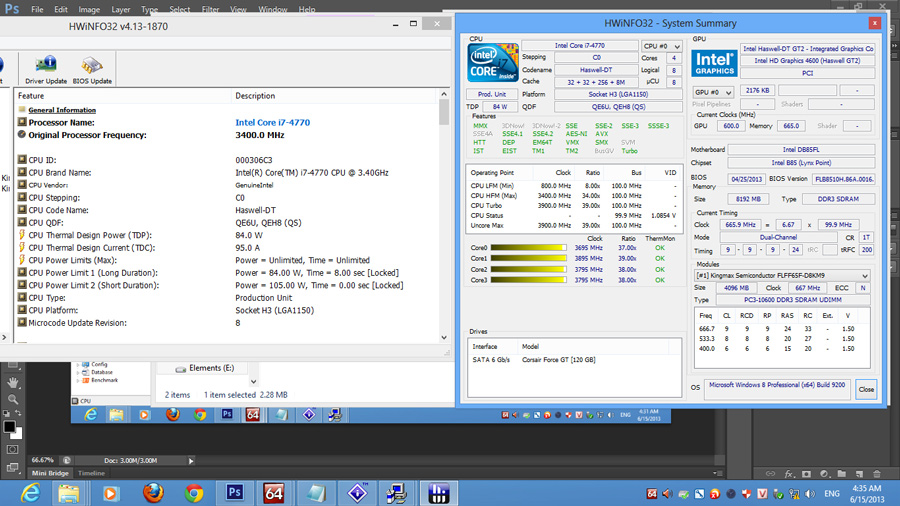Click the status bar icon after 66.67%
The image size is (900, 506).
tap(67, 460)
